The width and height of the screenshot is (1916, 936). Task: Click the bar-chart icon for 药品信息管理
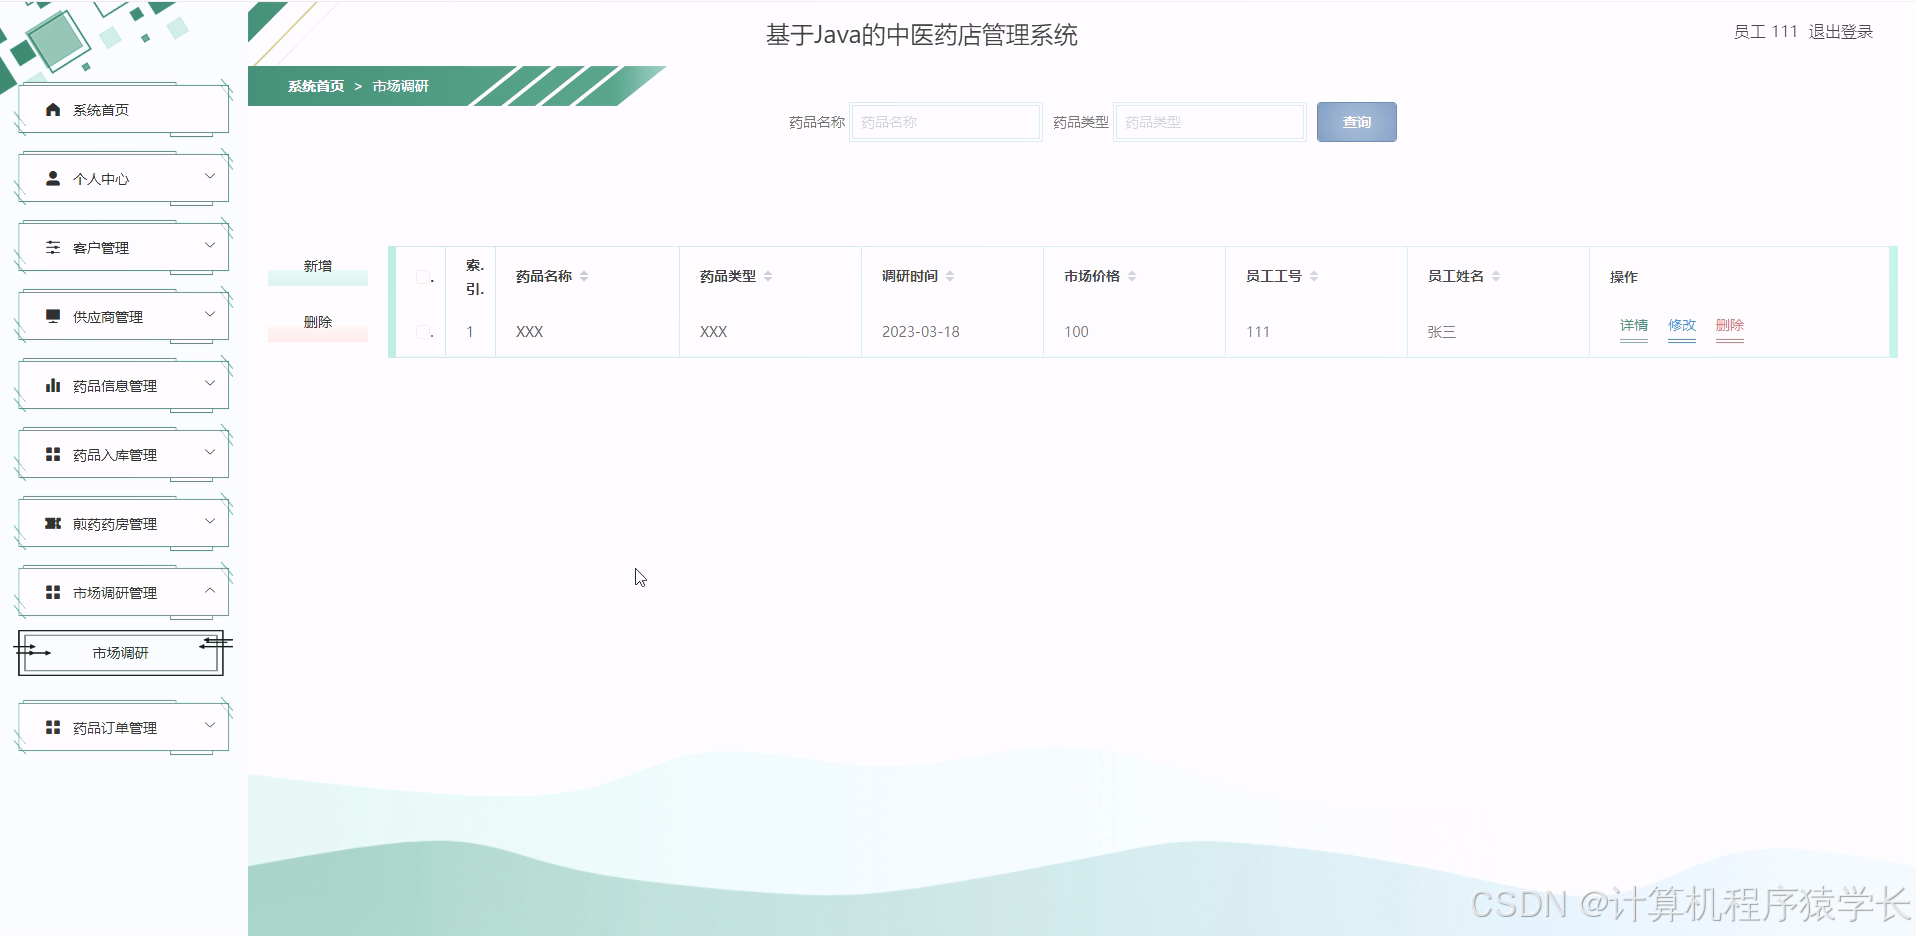tap(53, 384)
